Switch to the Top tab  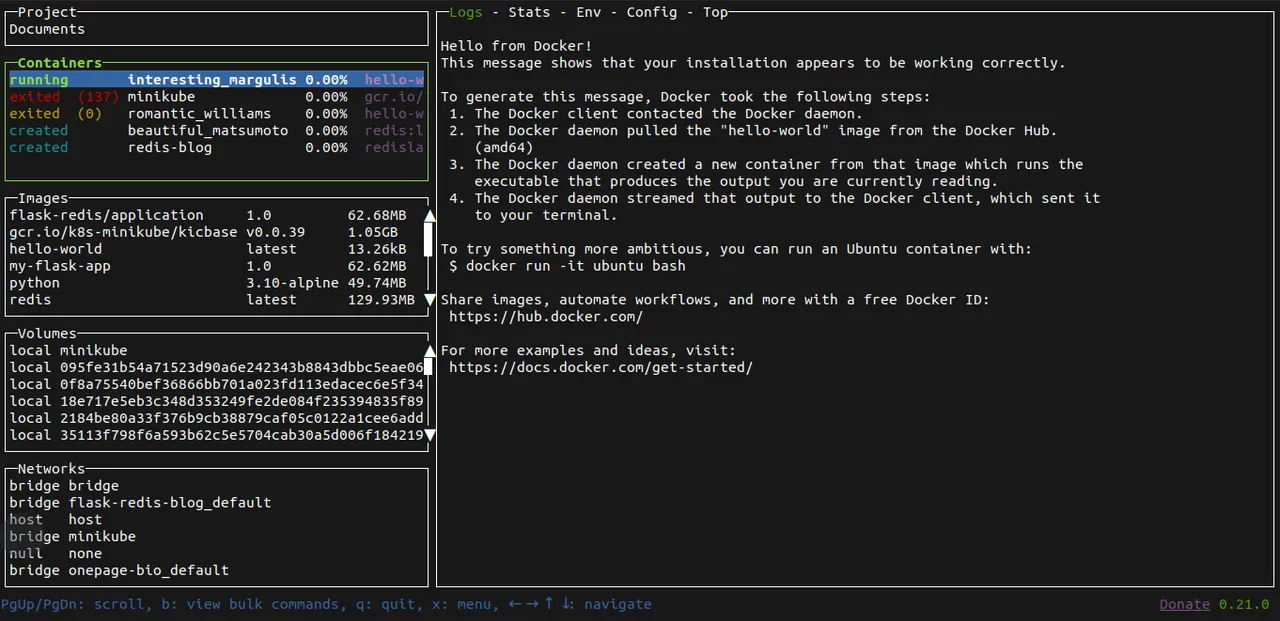715,12
